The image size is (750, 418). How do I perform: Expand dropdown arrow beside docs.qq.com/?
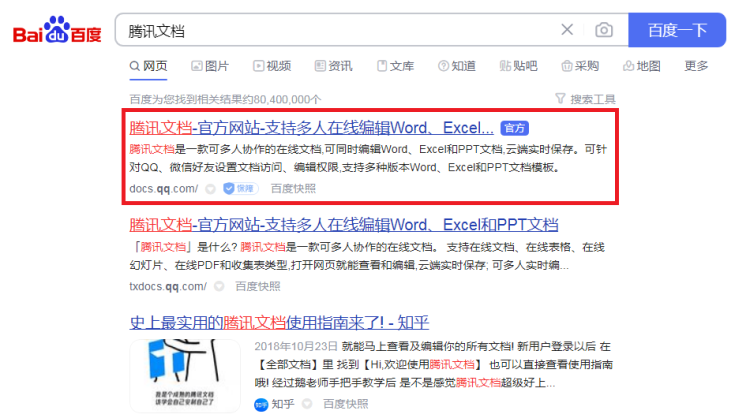click(210, 189)
